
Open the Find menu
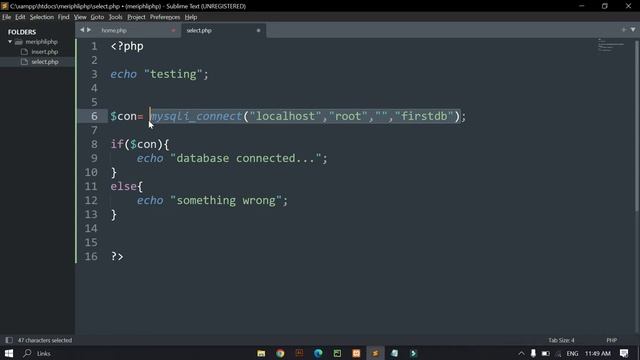[x=63, y=17]
